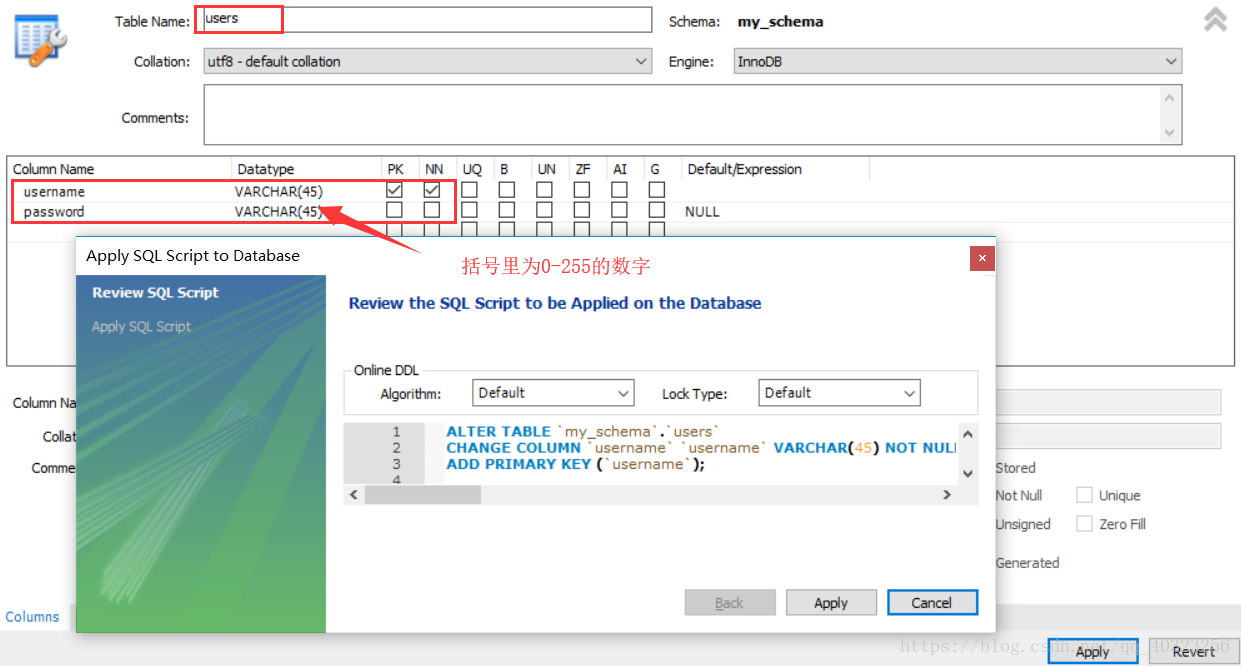The image size is (1241, 666).
Task: Enable AI checkbox for username row
Action: [x=620, y=189]
